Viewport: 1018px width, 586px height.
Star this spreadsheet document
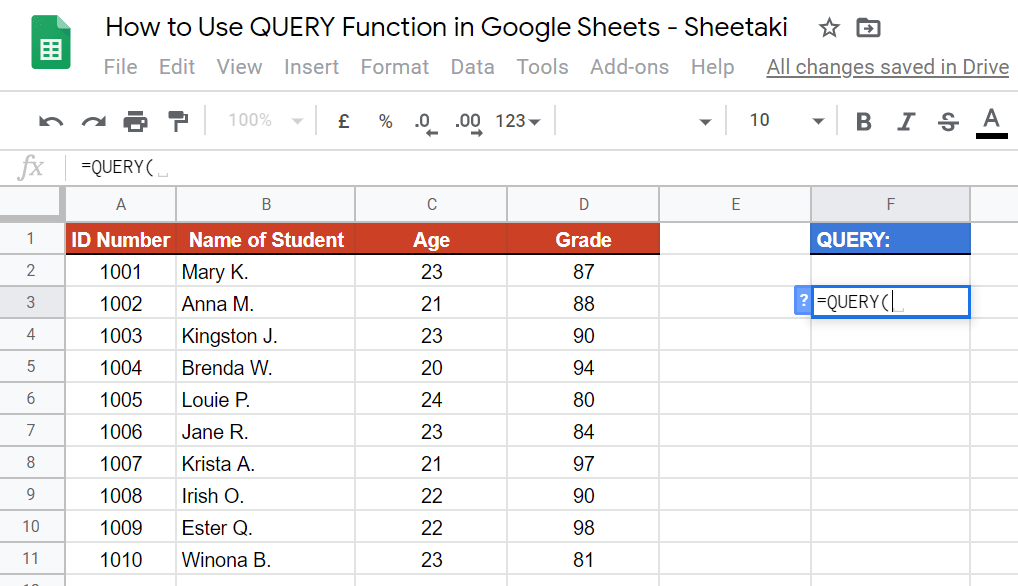tap(829, 28)
